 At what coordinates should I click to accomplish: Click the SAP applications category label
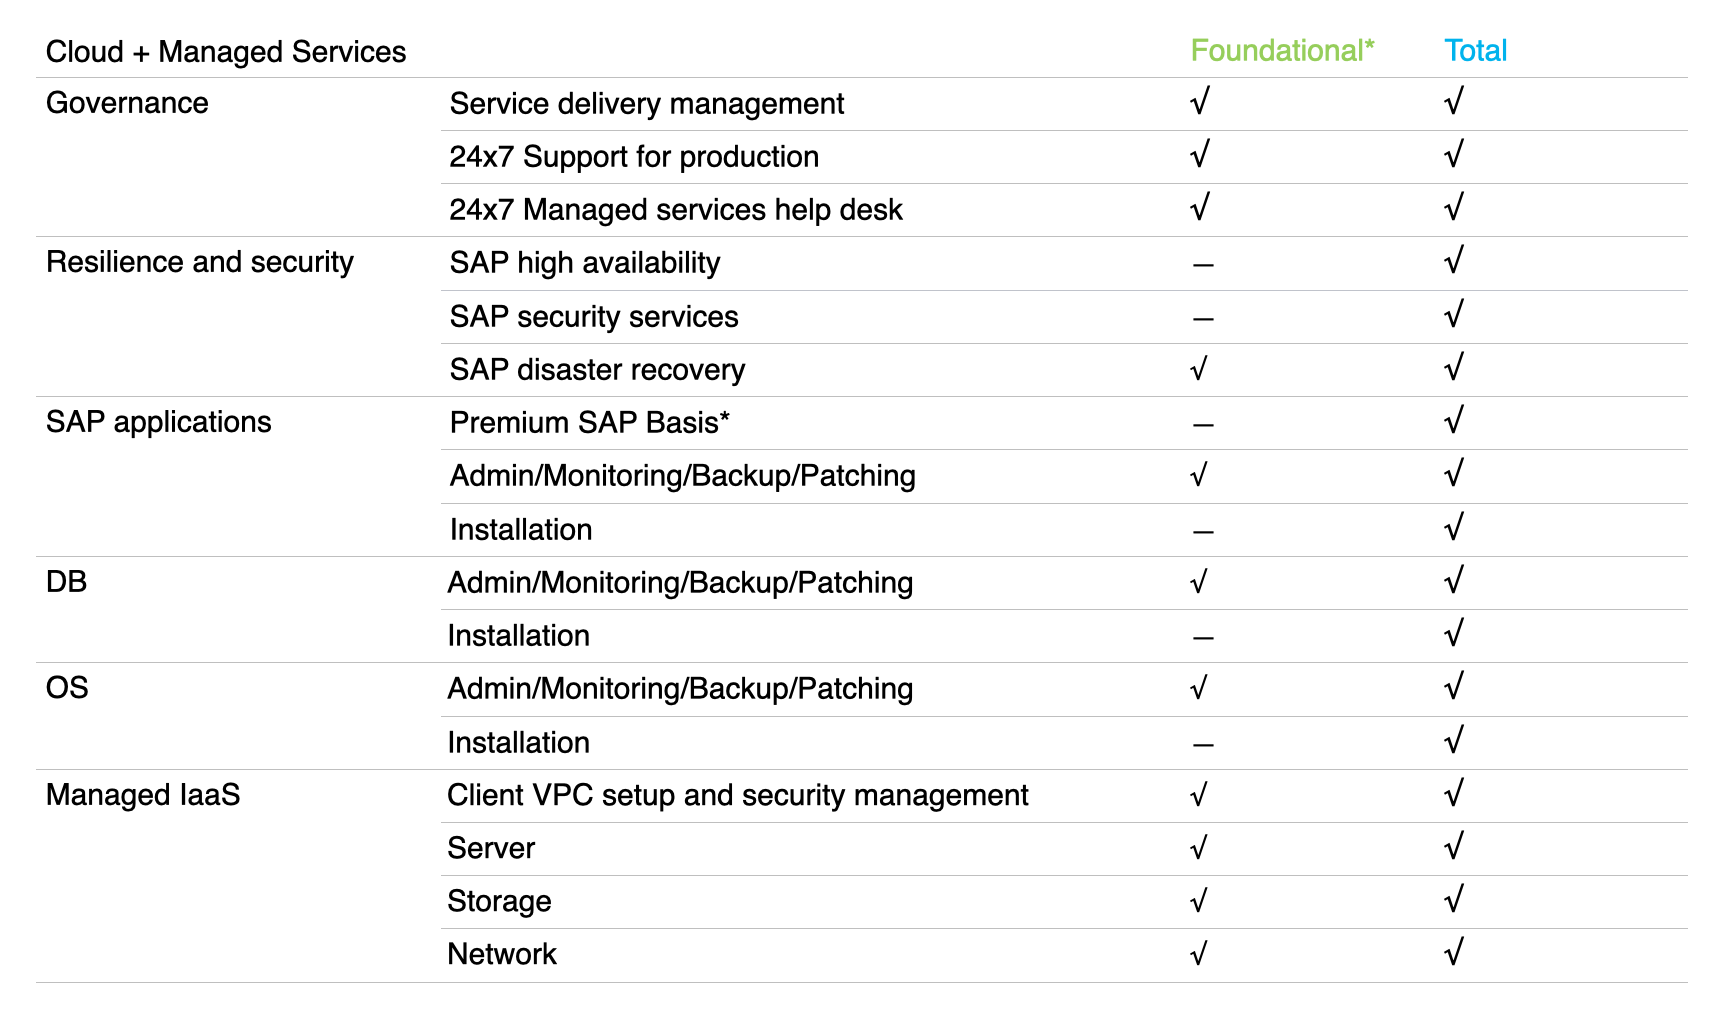pos(158,422)
